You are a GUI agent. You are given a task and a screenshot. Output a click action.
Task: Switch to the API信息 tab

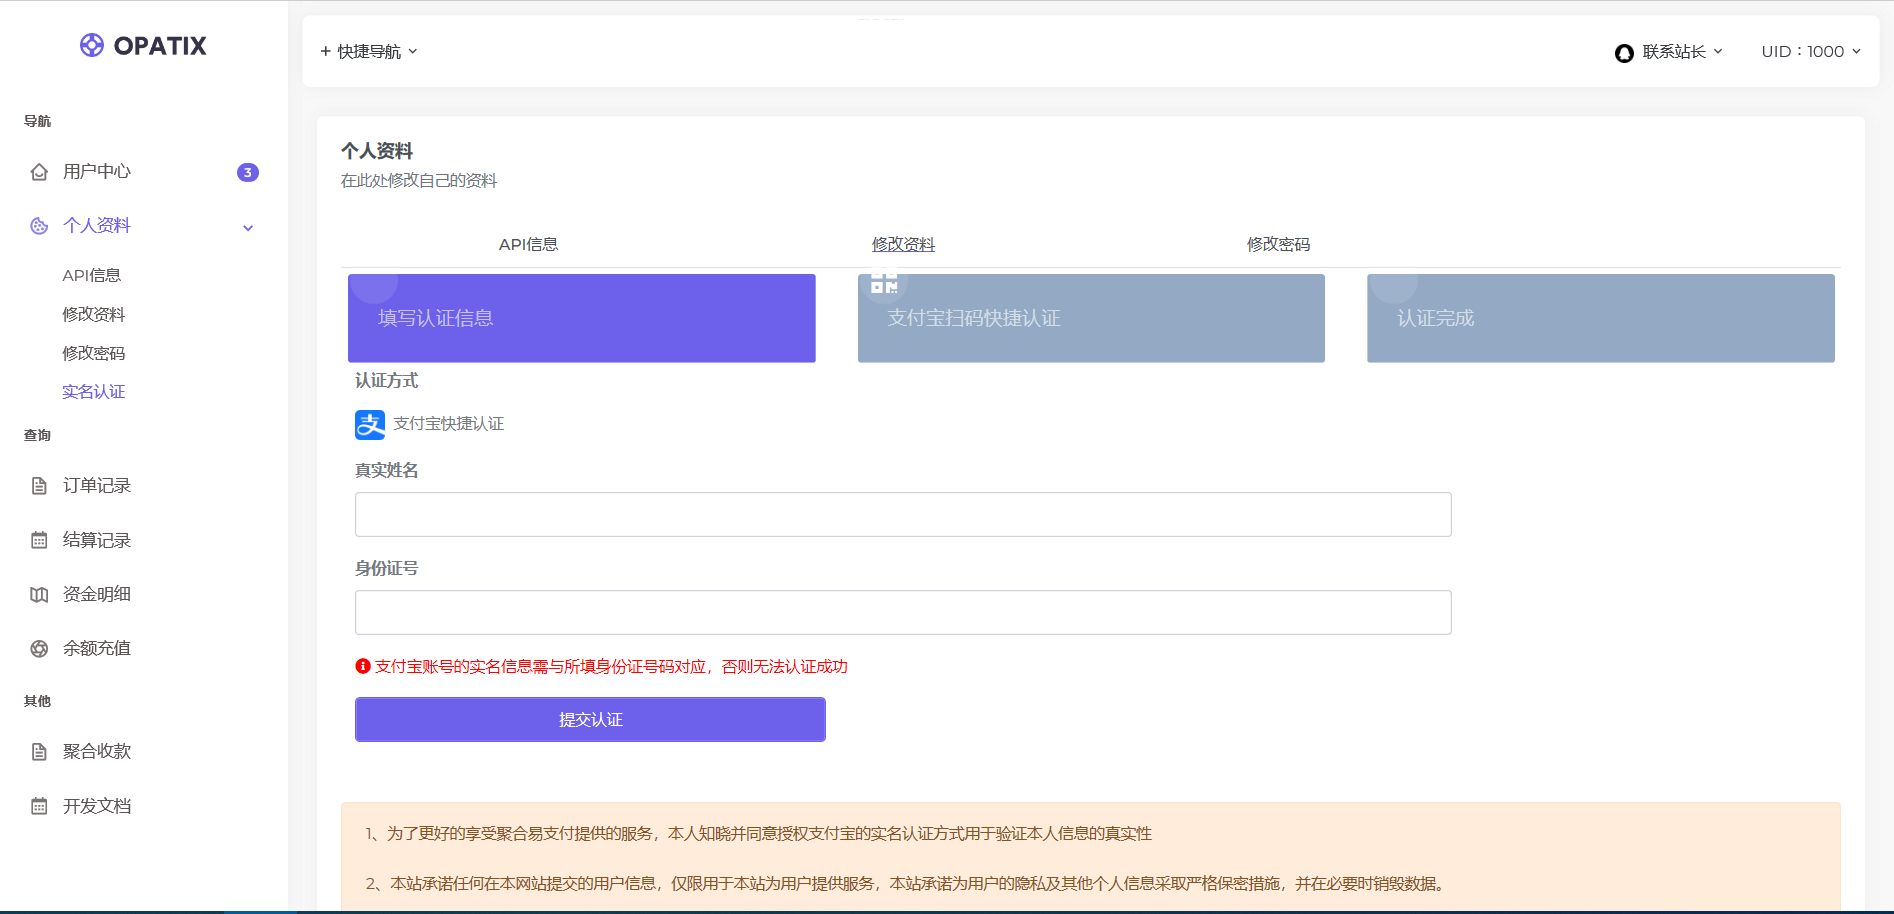[529, 244]
